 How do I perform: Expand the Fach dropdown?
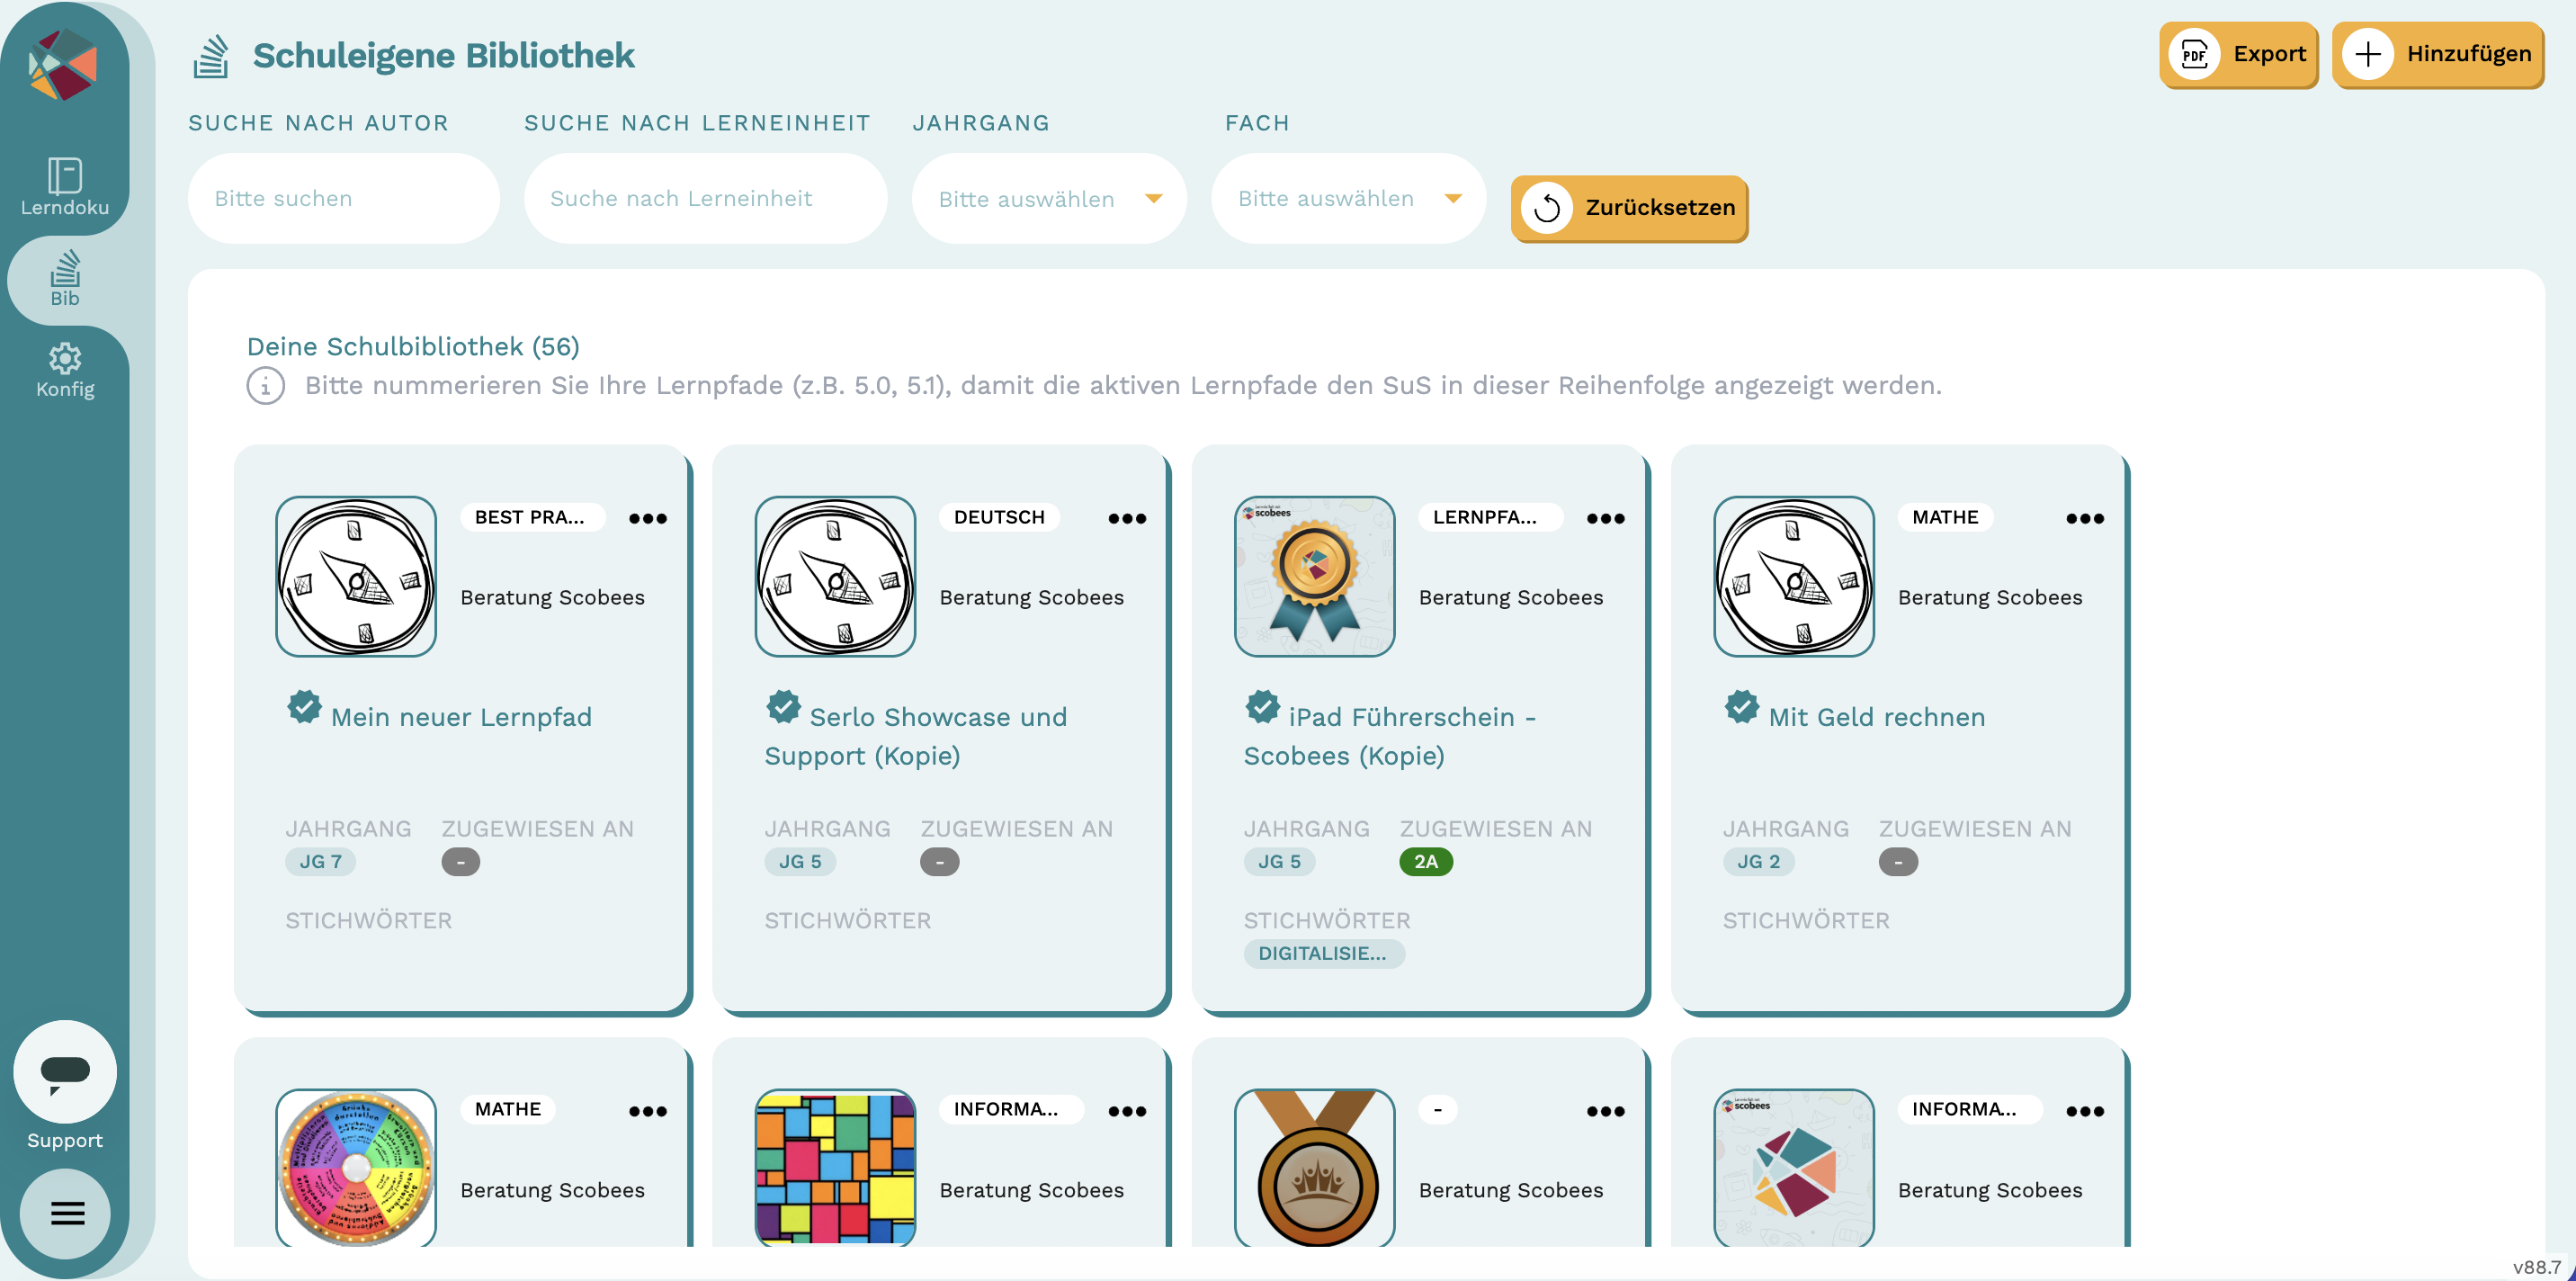[1348, 198]
